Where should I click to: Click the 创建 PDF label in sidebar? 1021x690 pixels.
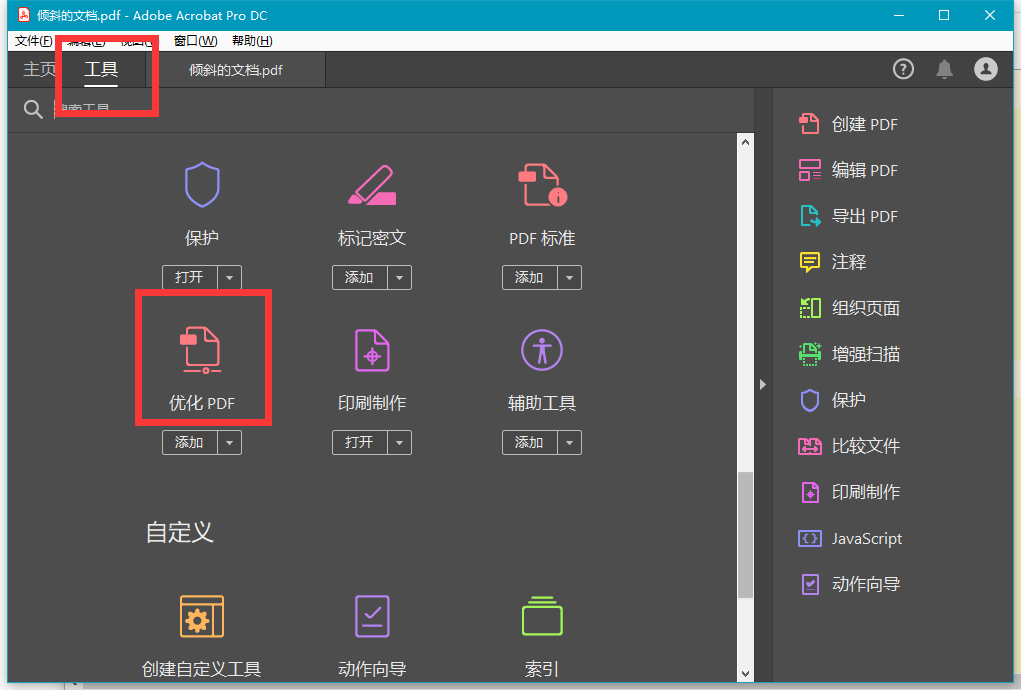click(864, 124)
